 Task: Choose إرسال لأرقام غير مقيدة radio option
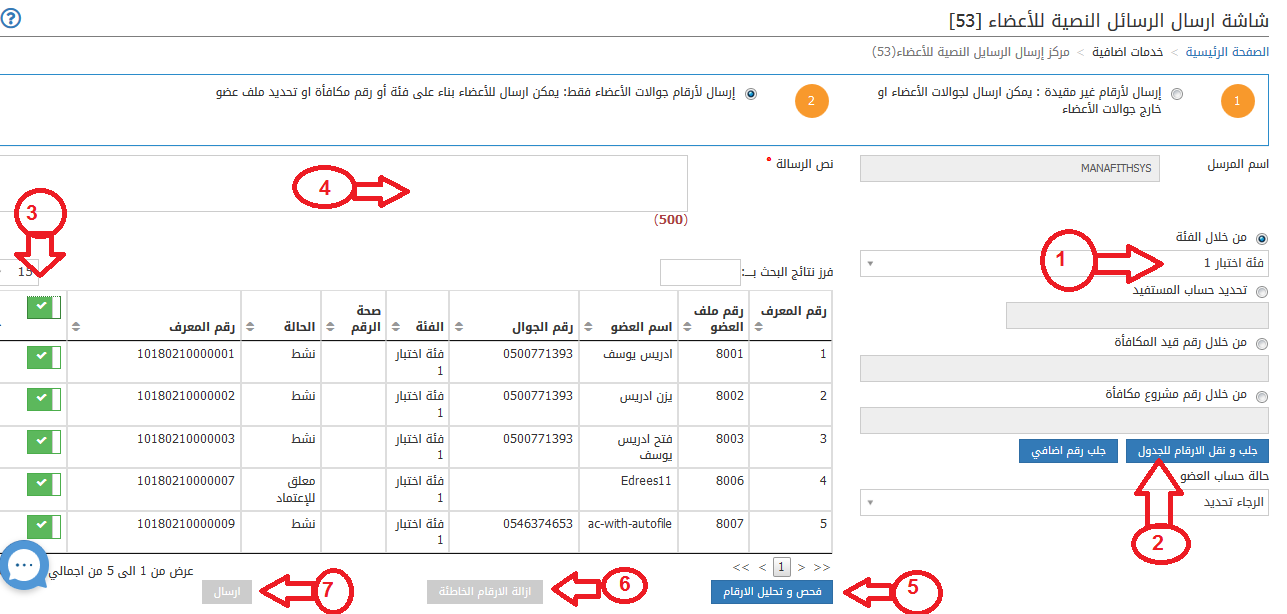coord(1176,94)
